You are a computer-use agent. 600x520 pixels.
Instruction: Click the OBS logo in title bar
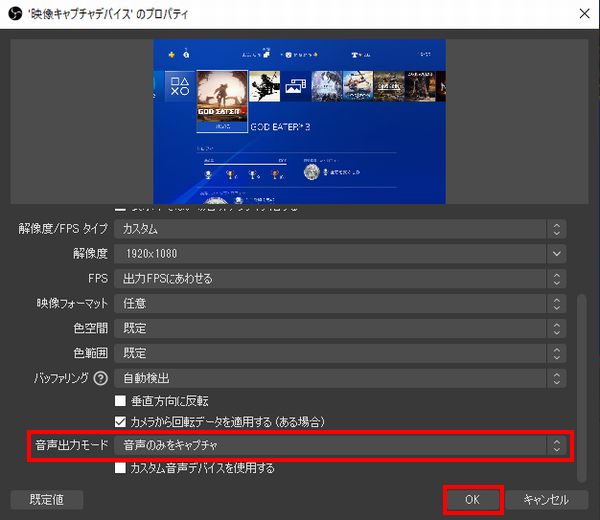pyautogui.click(x=15, y=14)
